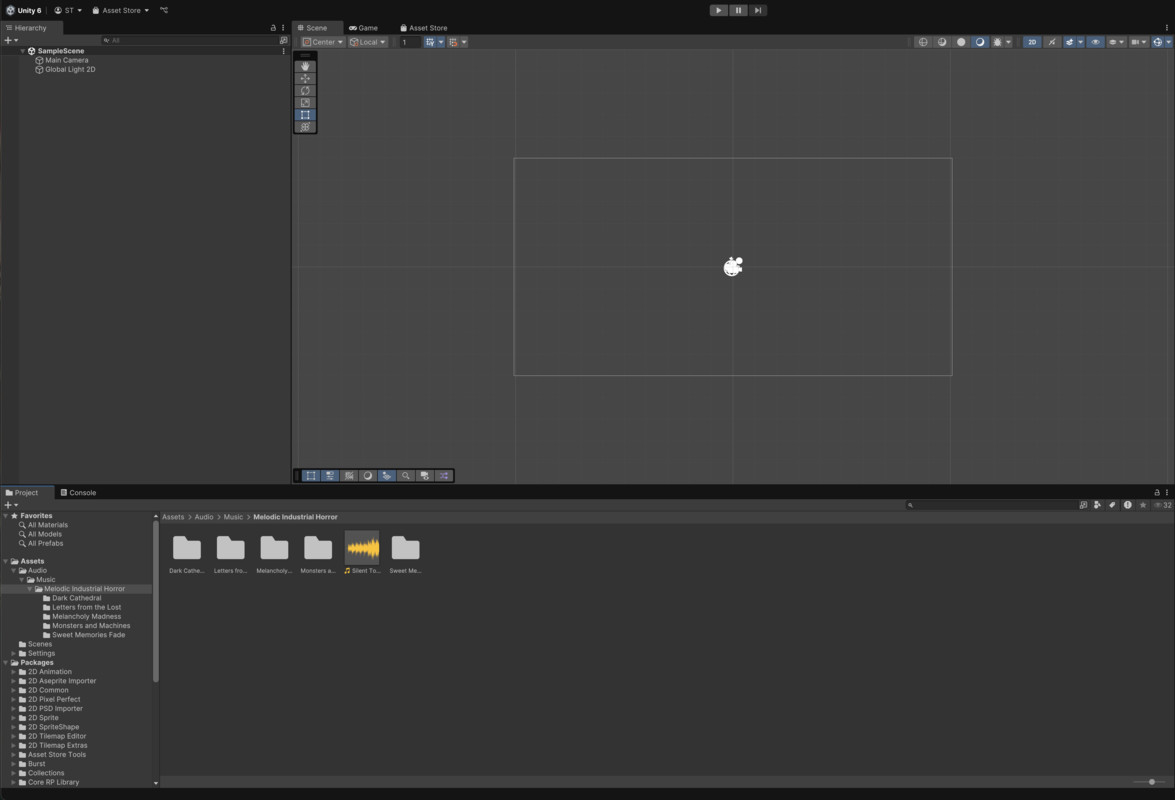Toggle 2D scene view mode
The height and width of the screenshot is (800, 1175).
point(1032,42)
